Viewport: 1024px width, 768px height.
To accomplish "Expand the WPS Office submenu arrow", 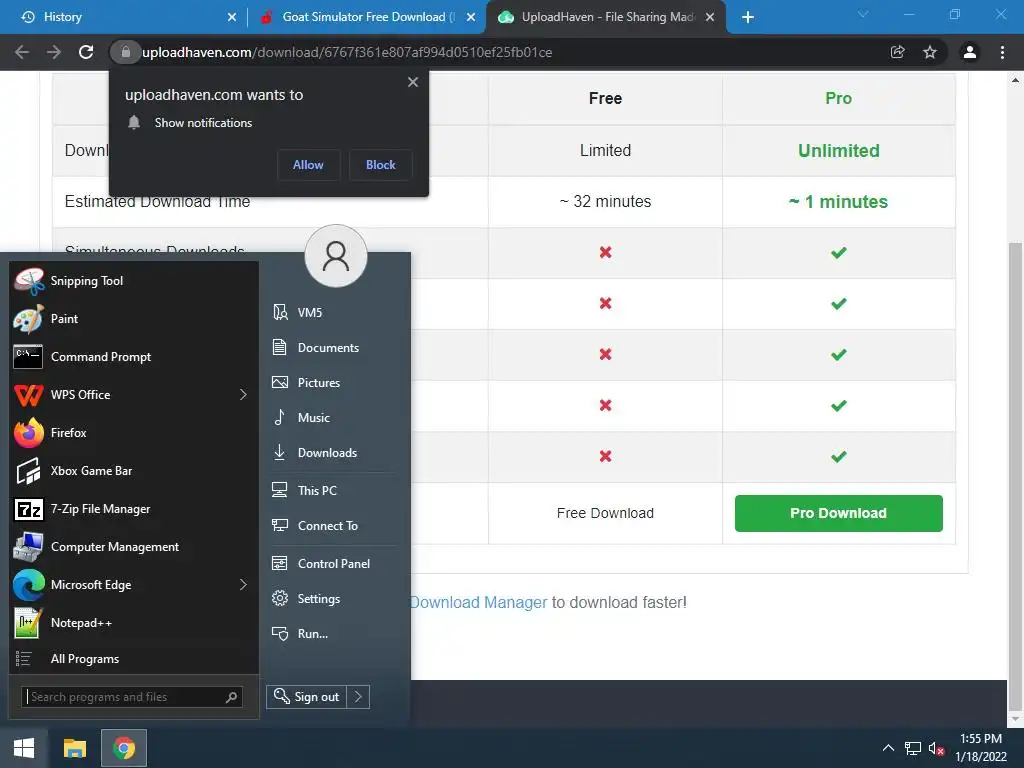I will click(x=243, y=394).
